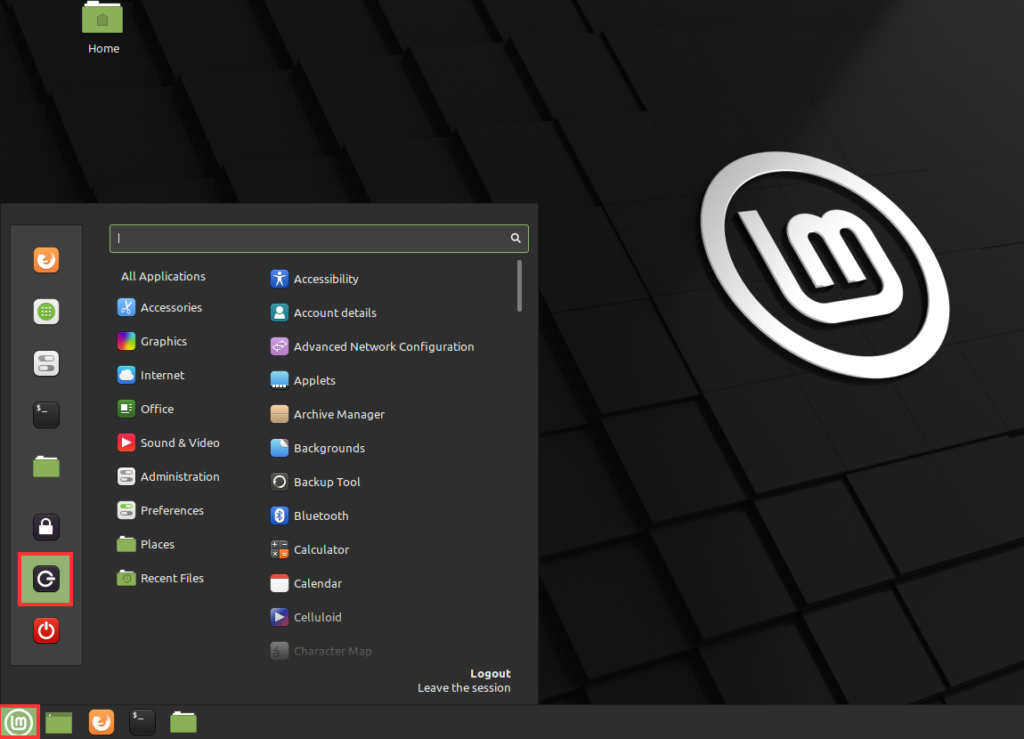The height and width of the screenshot is (739, 1024).
Task: Select the highlighted Logout icon
Action: pyautogui.click(x=46, y=579)
